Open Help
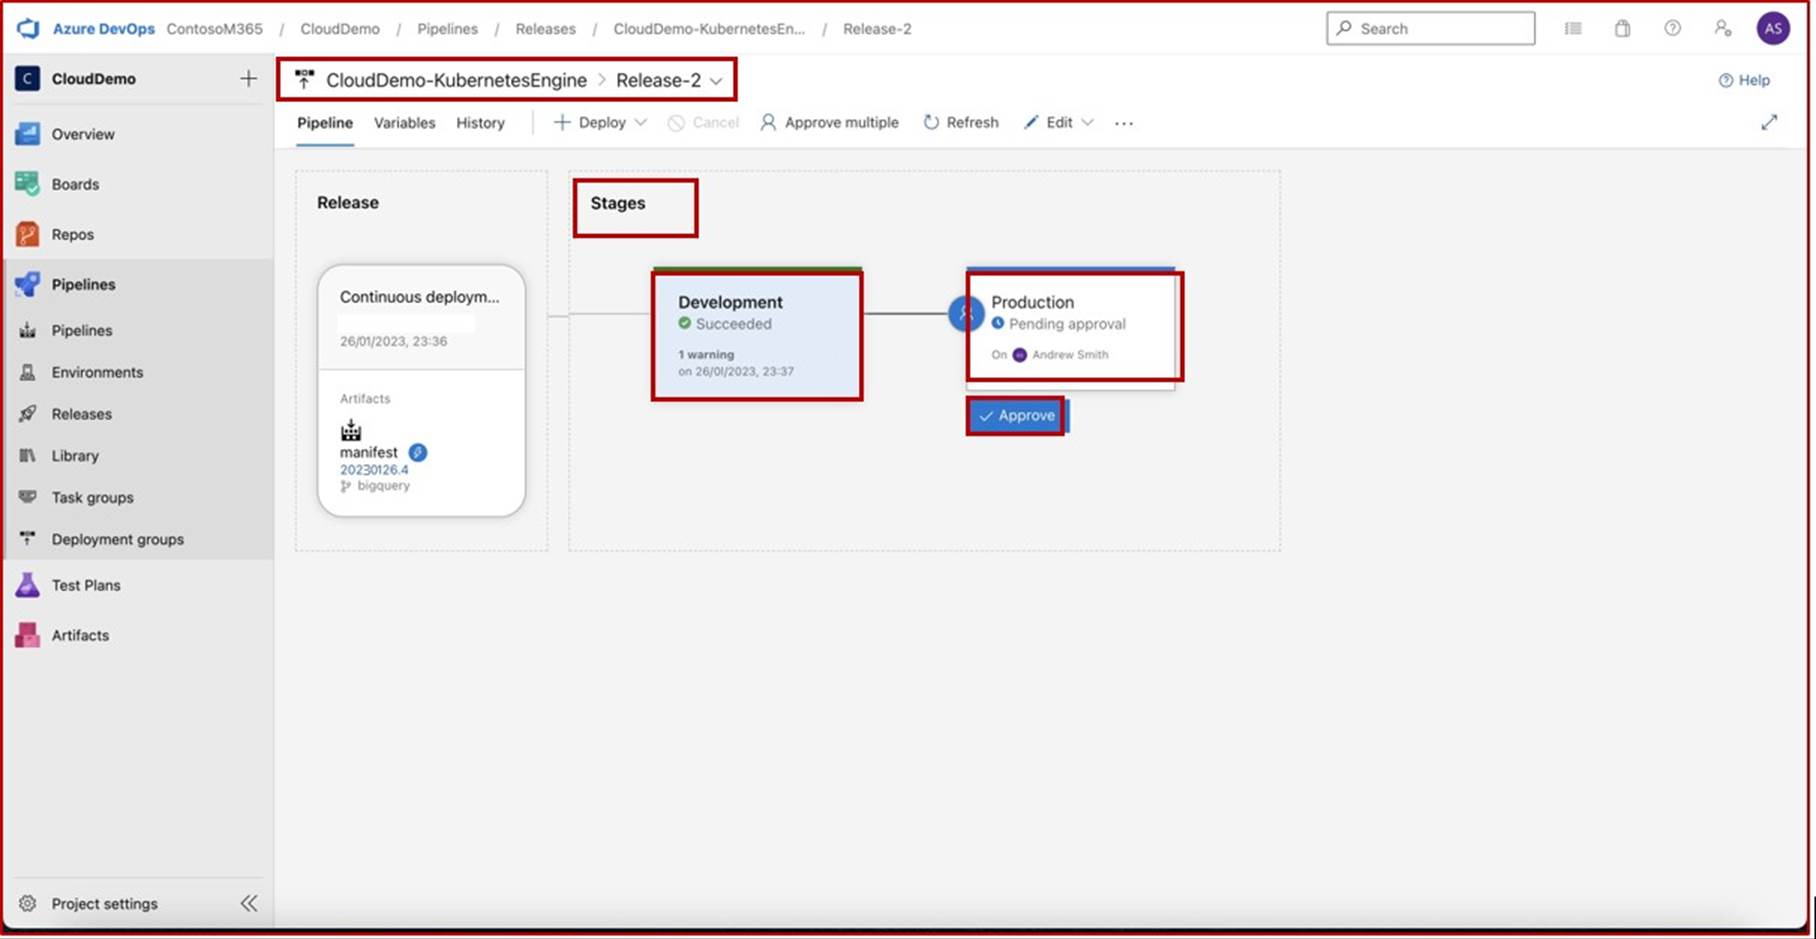 tap(1744, 80)
